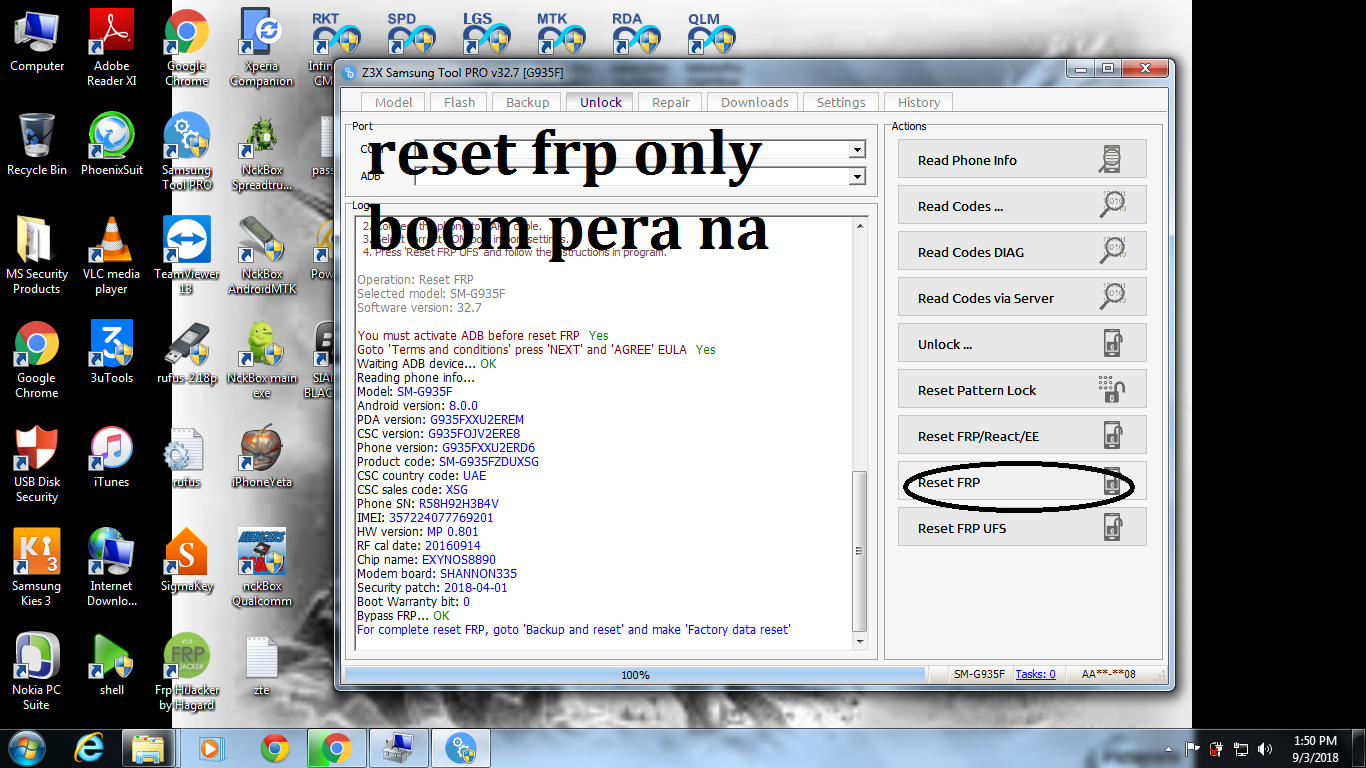Click the 'Bypass FRP... OK' log line
The width and height of the screenshot is (1366, 768).
(403, 616)
